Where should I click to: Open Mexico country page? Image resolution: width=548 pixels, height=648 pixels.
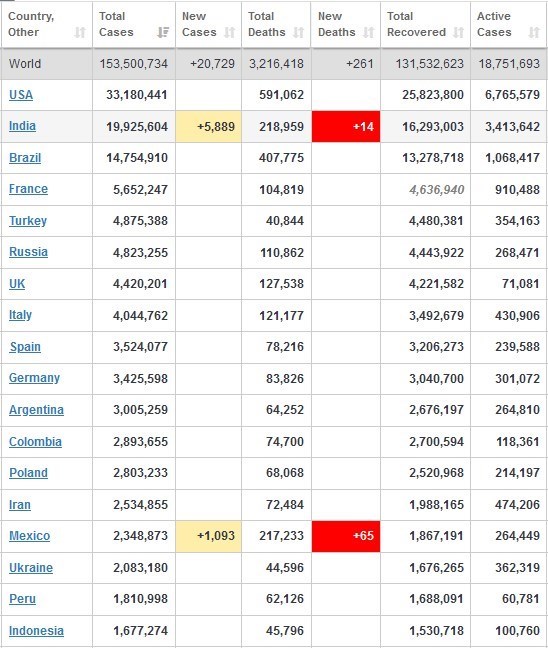[x=29, y=536]
